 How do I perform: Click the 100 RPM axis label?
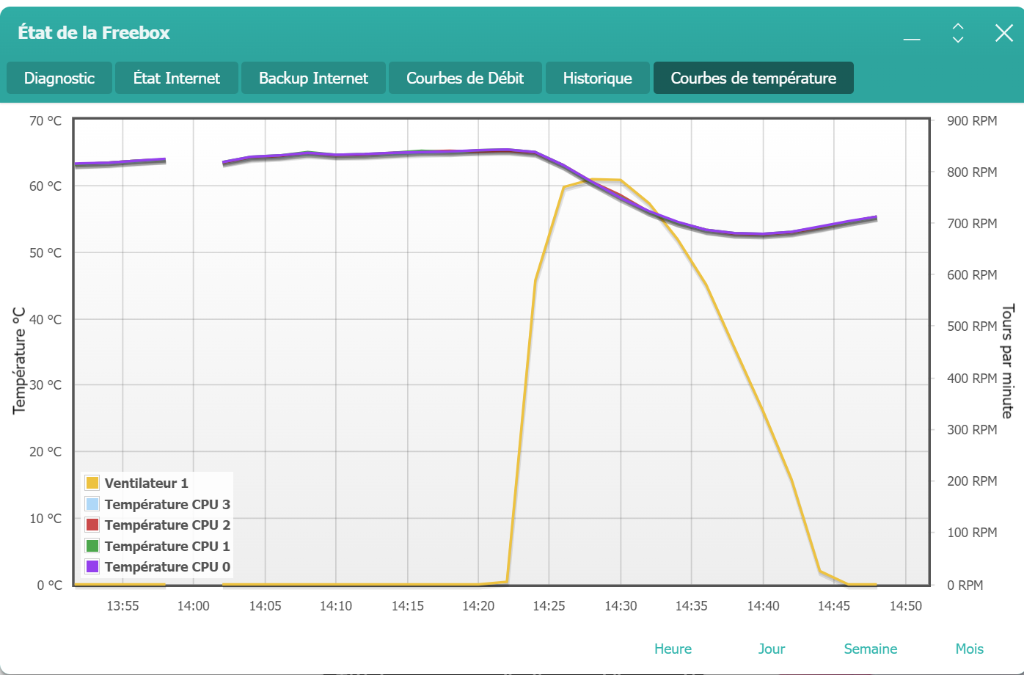click(972, 532)
